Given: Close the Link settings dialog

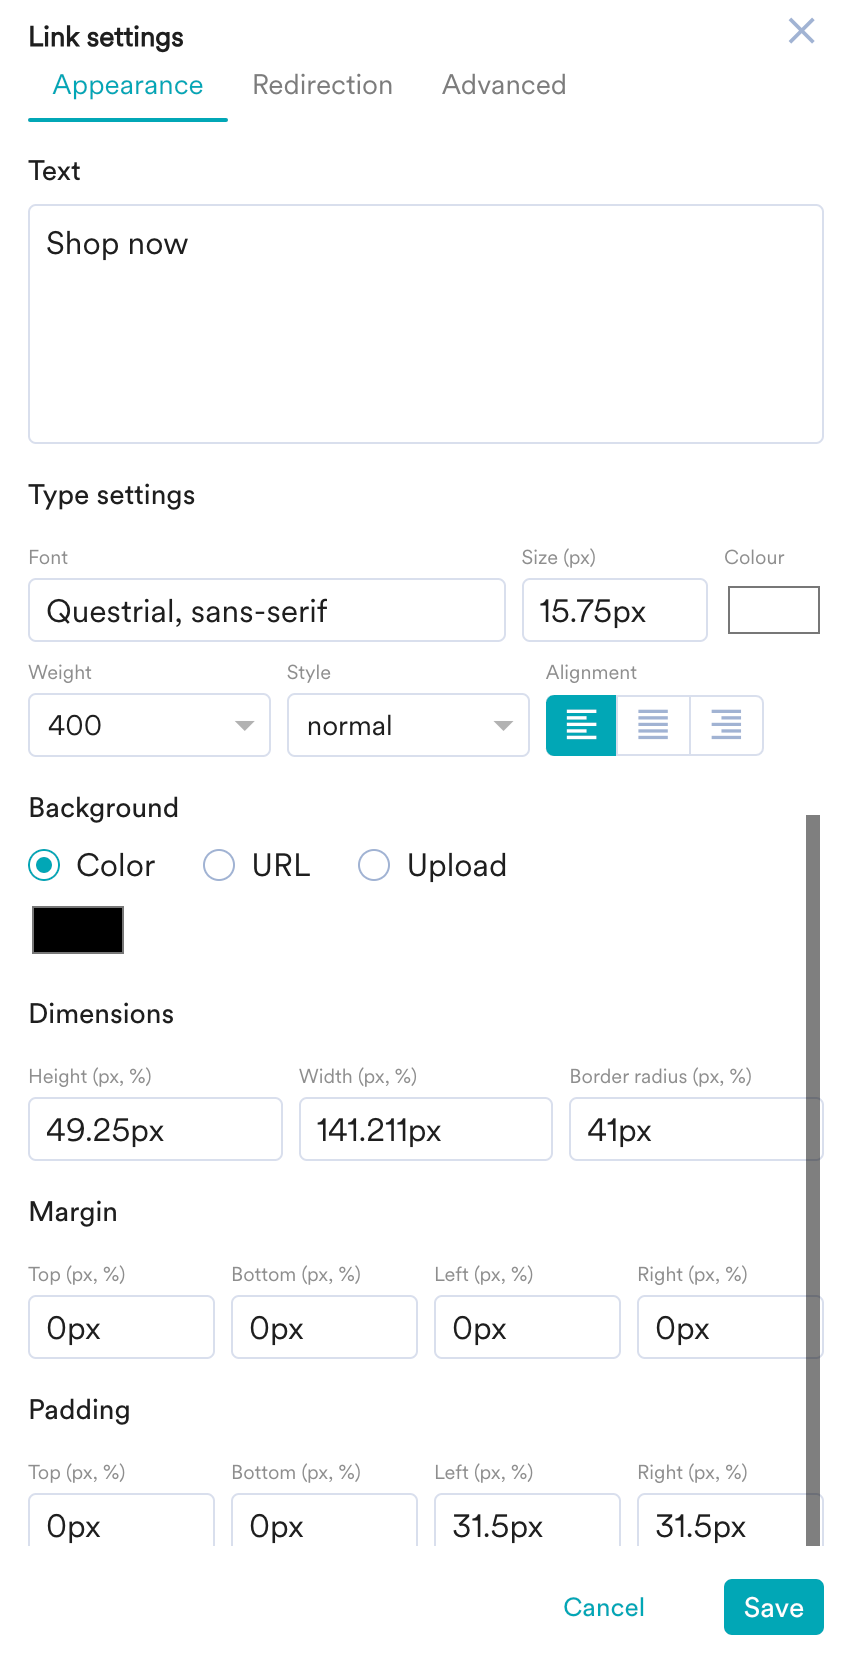Looking at the screenshot, I should pyautogui.click(x=801, y=31).
